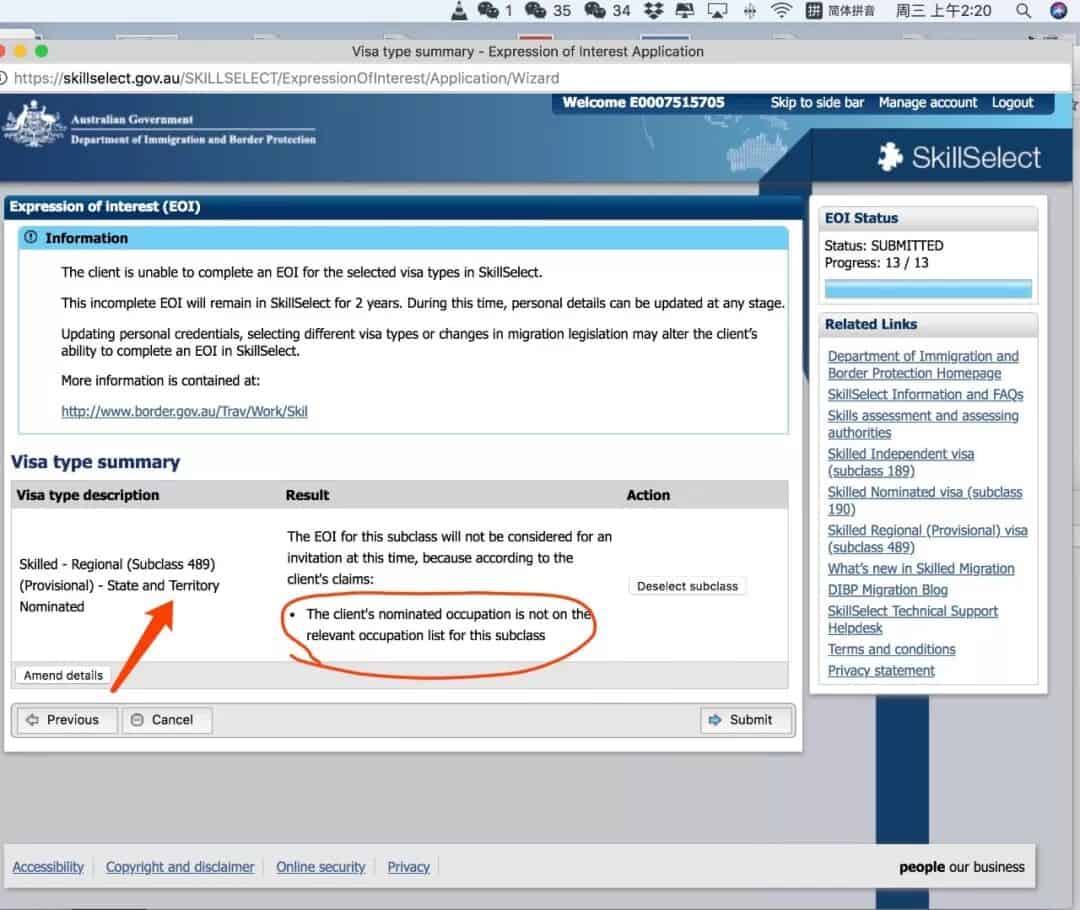
Task: Click Welcome E0007515705 text
Action: click(643, 103)
